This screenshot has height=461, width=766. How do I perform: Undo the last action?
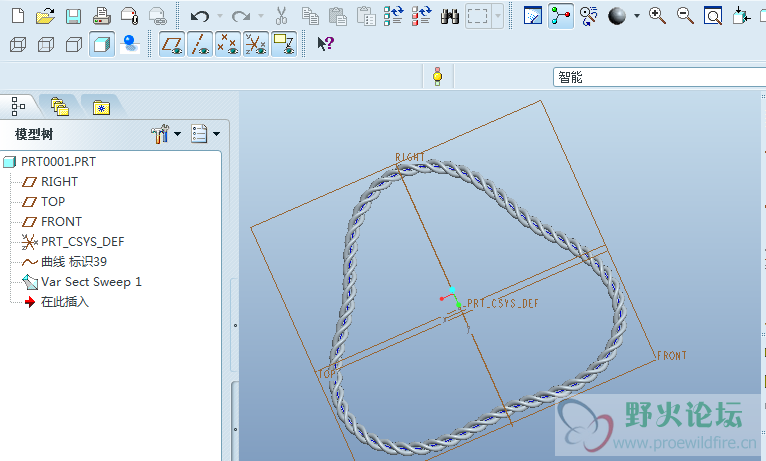tap(199, 17)
